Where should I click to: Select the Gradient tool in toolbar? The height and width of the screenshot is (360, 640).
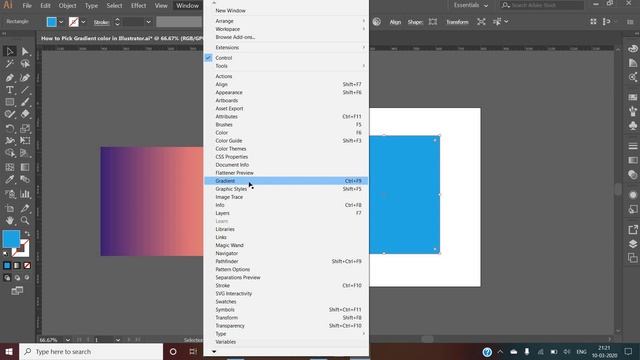tap(25, 167)
